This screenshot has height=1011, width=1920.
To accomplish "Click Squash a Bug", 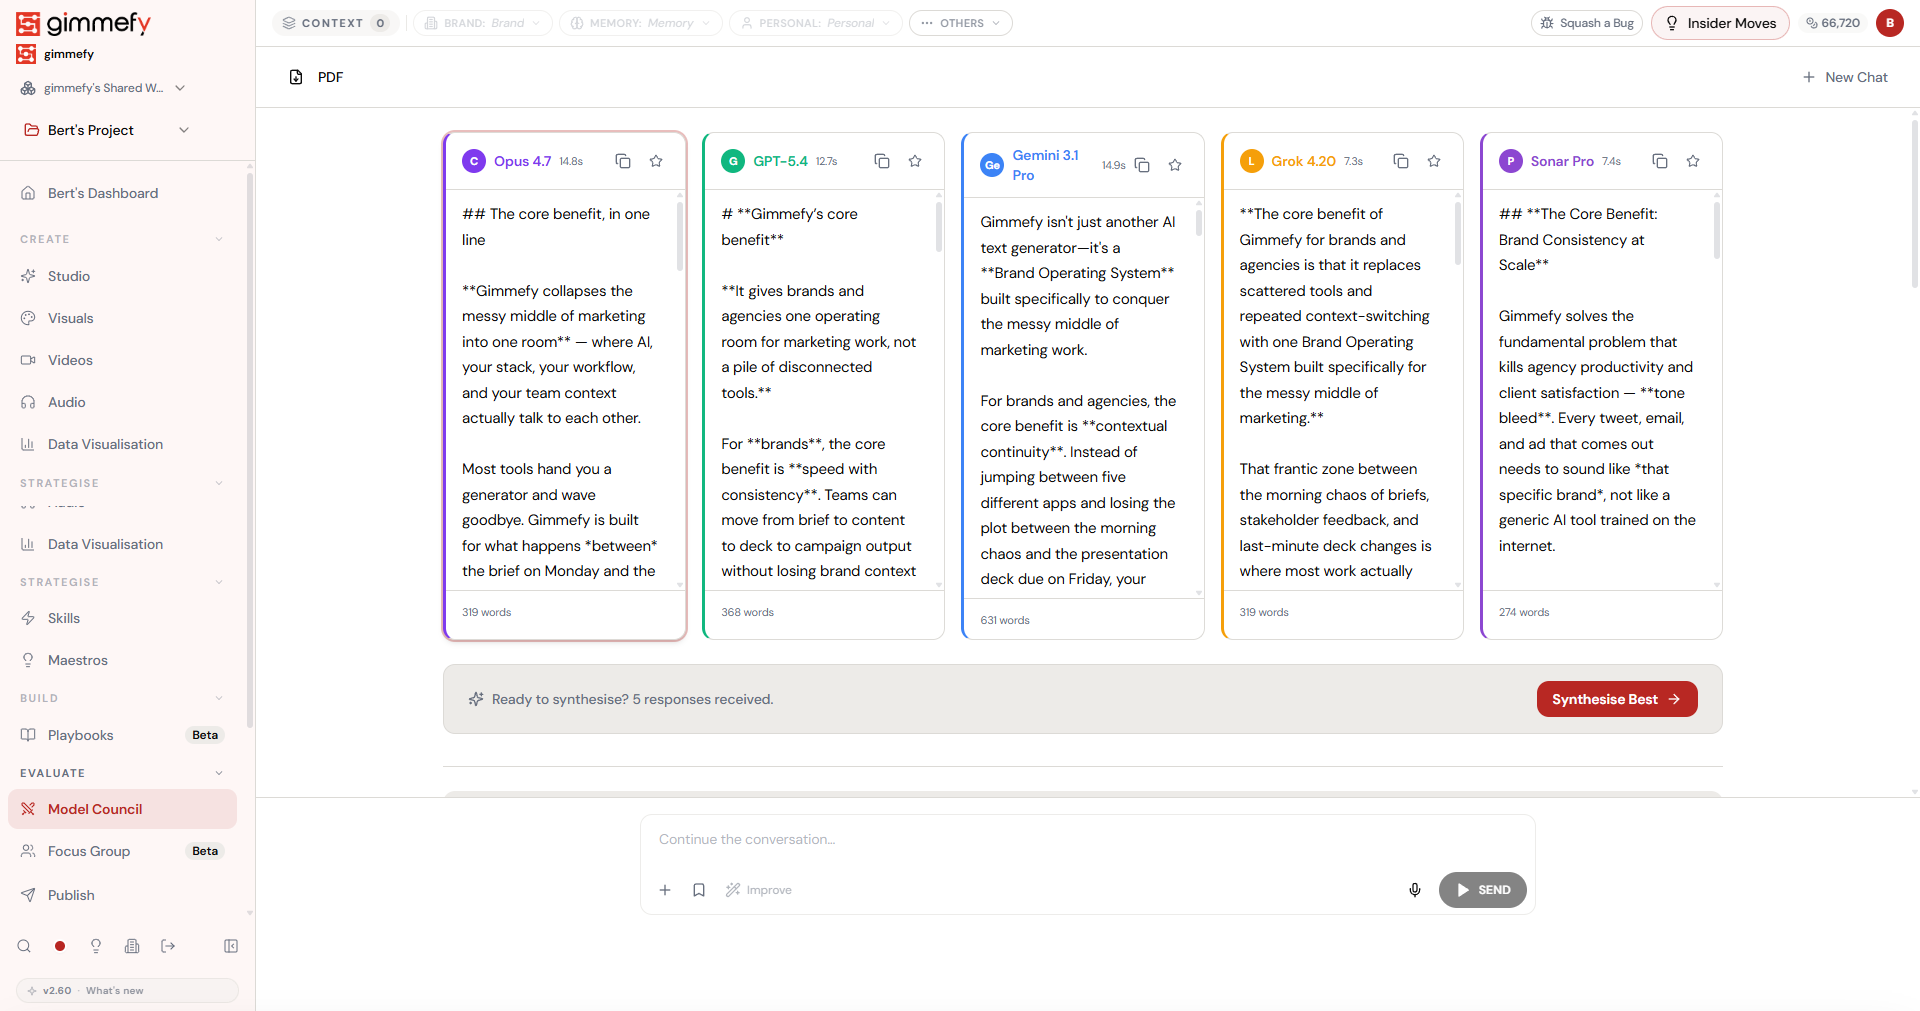I will point(1587,23).
